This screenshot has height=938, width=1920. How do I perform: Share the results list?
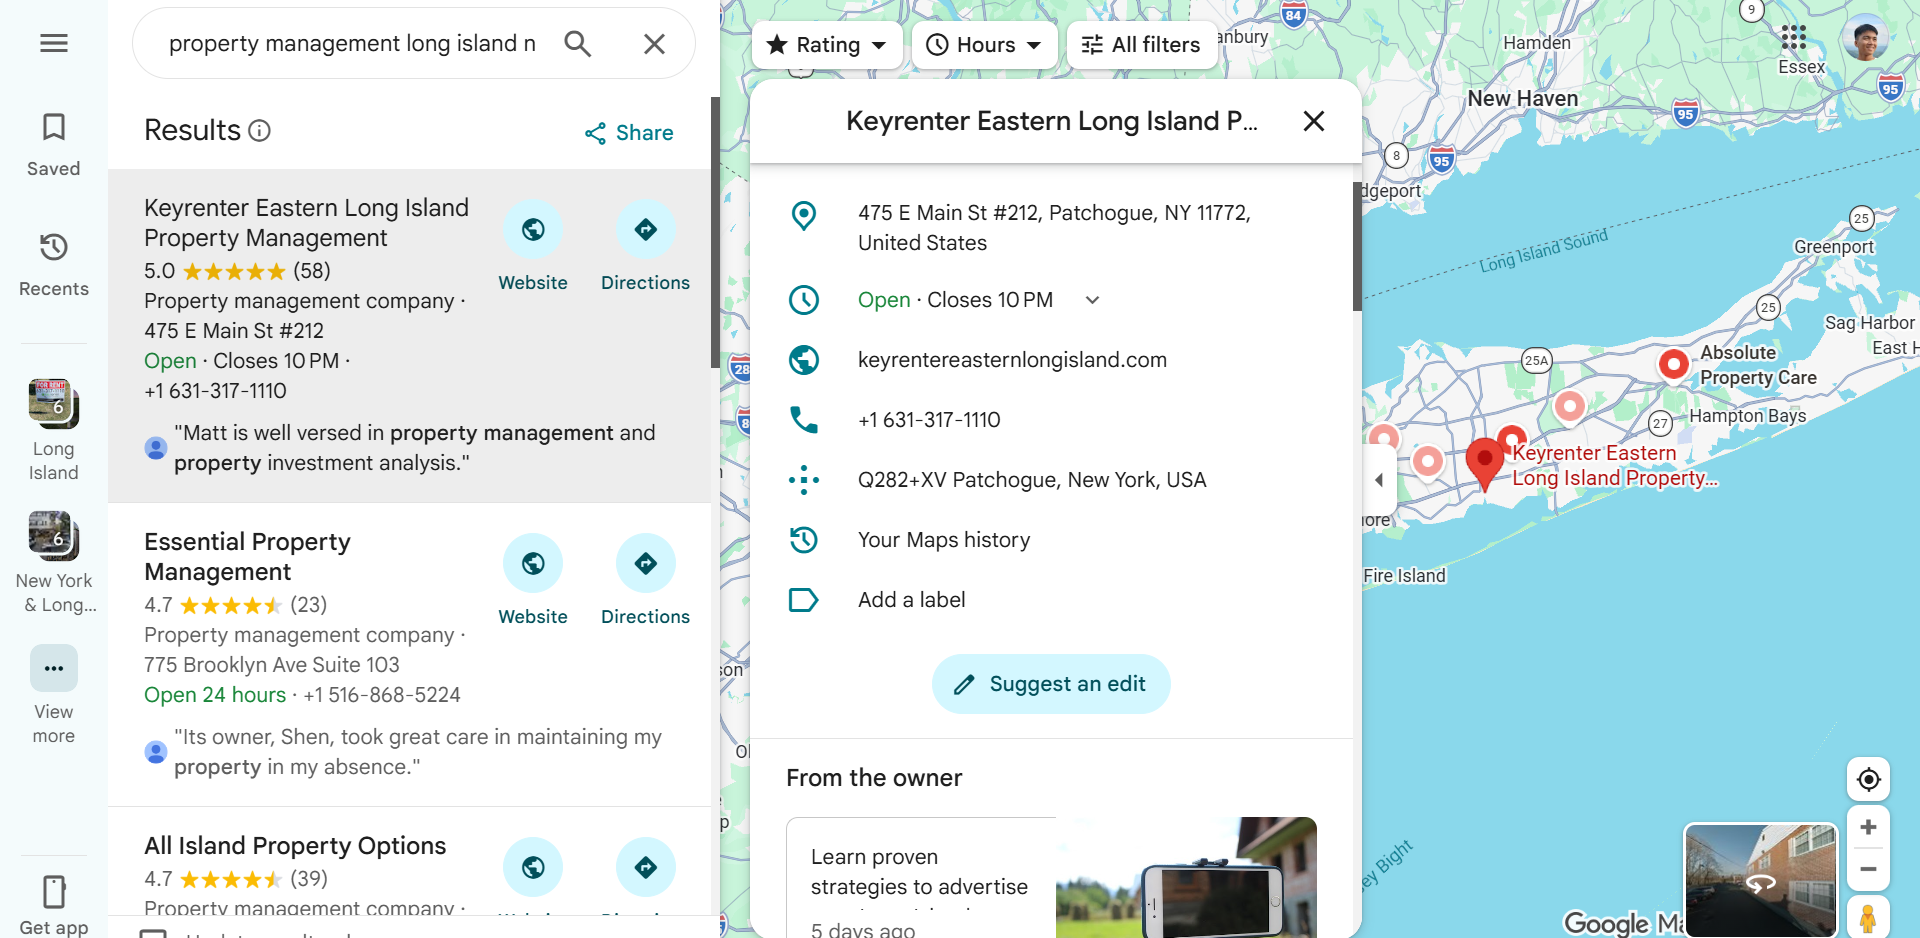coord(629,133)
